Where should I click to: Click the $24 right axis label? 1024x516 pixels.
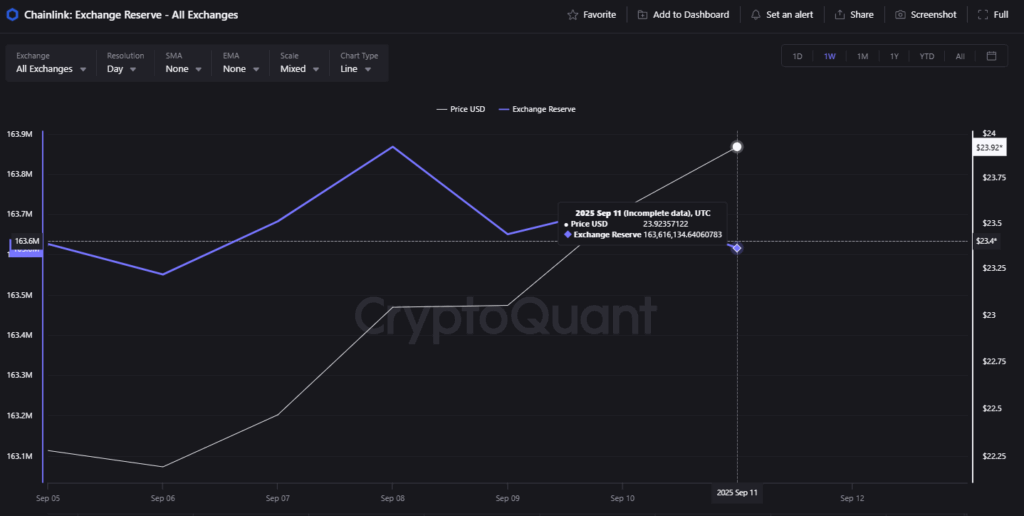coord(988,133)
